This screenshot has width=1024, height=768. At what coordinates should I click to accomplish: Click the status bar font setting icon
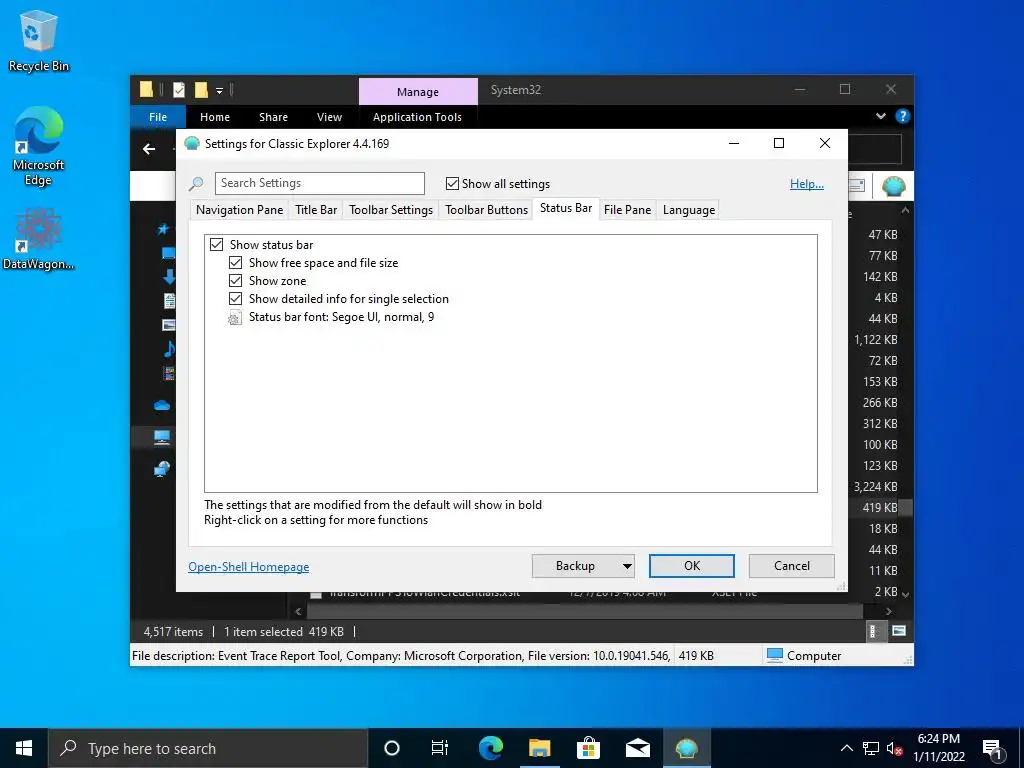click(234, 317)
